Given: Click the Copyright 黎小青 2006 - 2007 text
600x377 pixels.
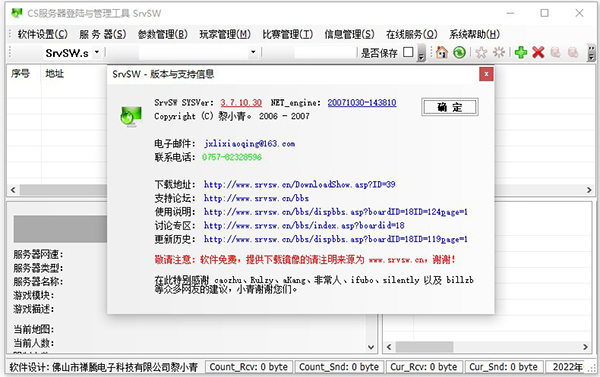Looking at the screenshot, I should click(x=232, y=116).
